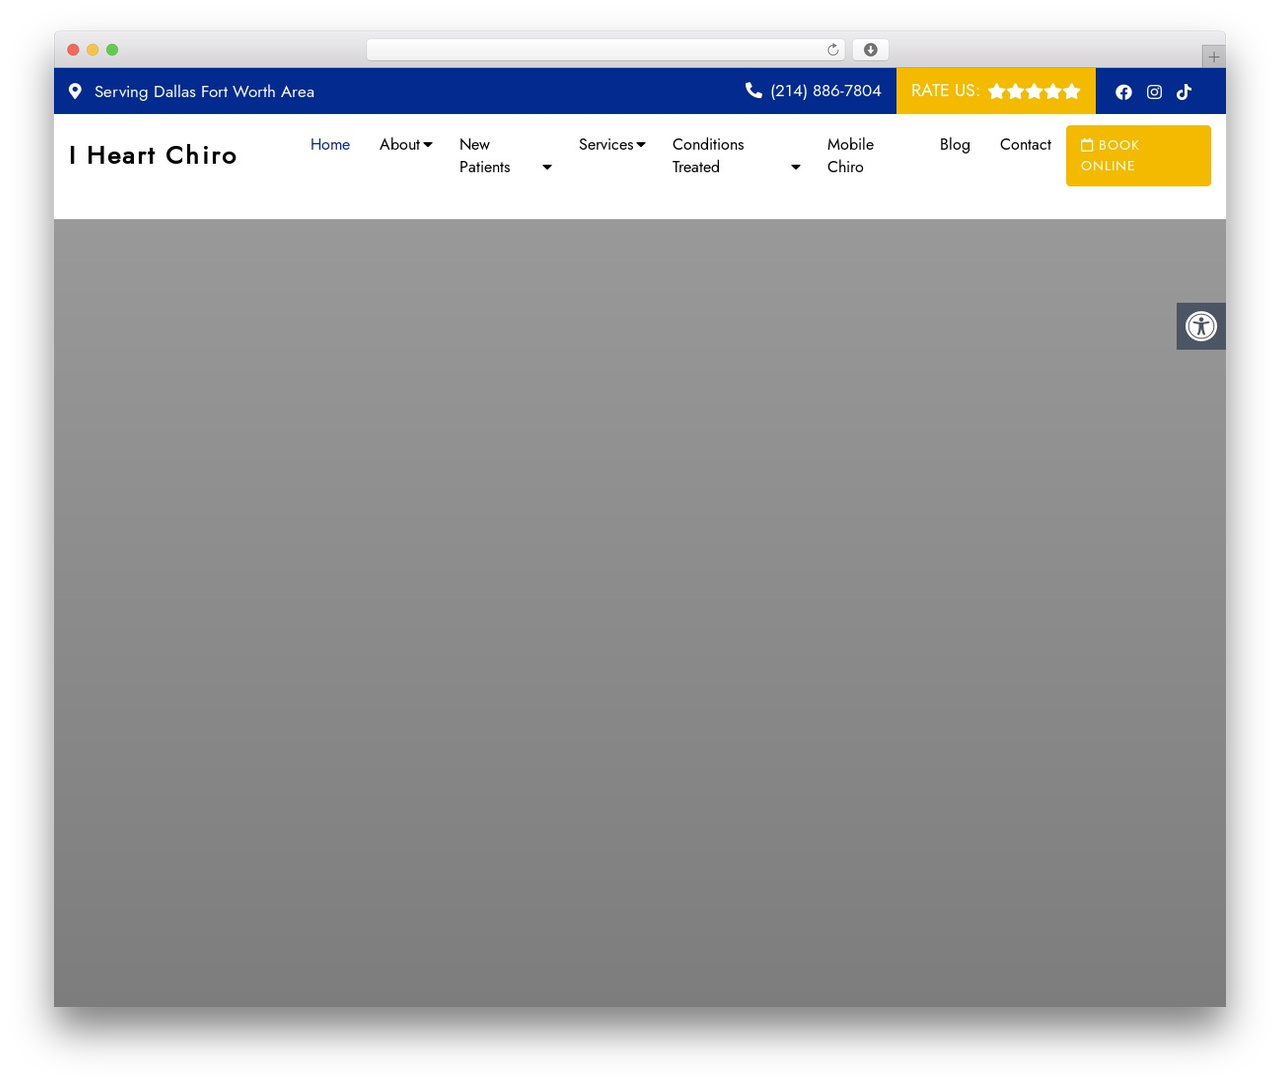Click the New Patients menu label
Screen dimensions: 1280x1084
pos(485,156)
